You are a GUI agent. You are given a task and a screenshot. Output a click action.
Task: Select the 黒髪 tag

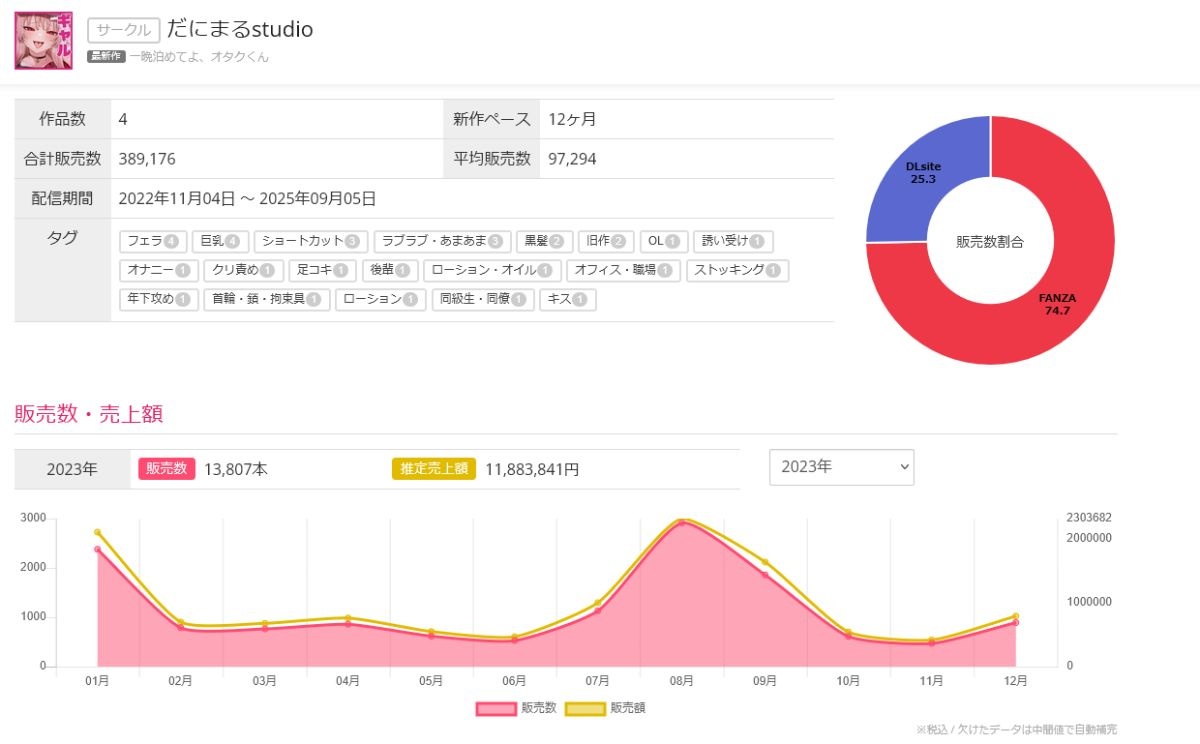[545, 241]
